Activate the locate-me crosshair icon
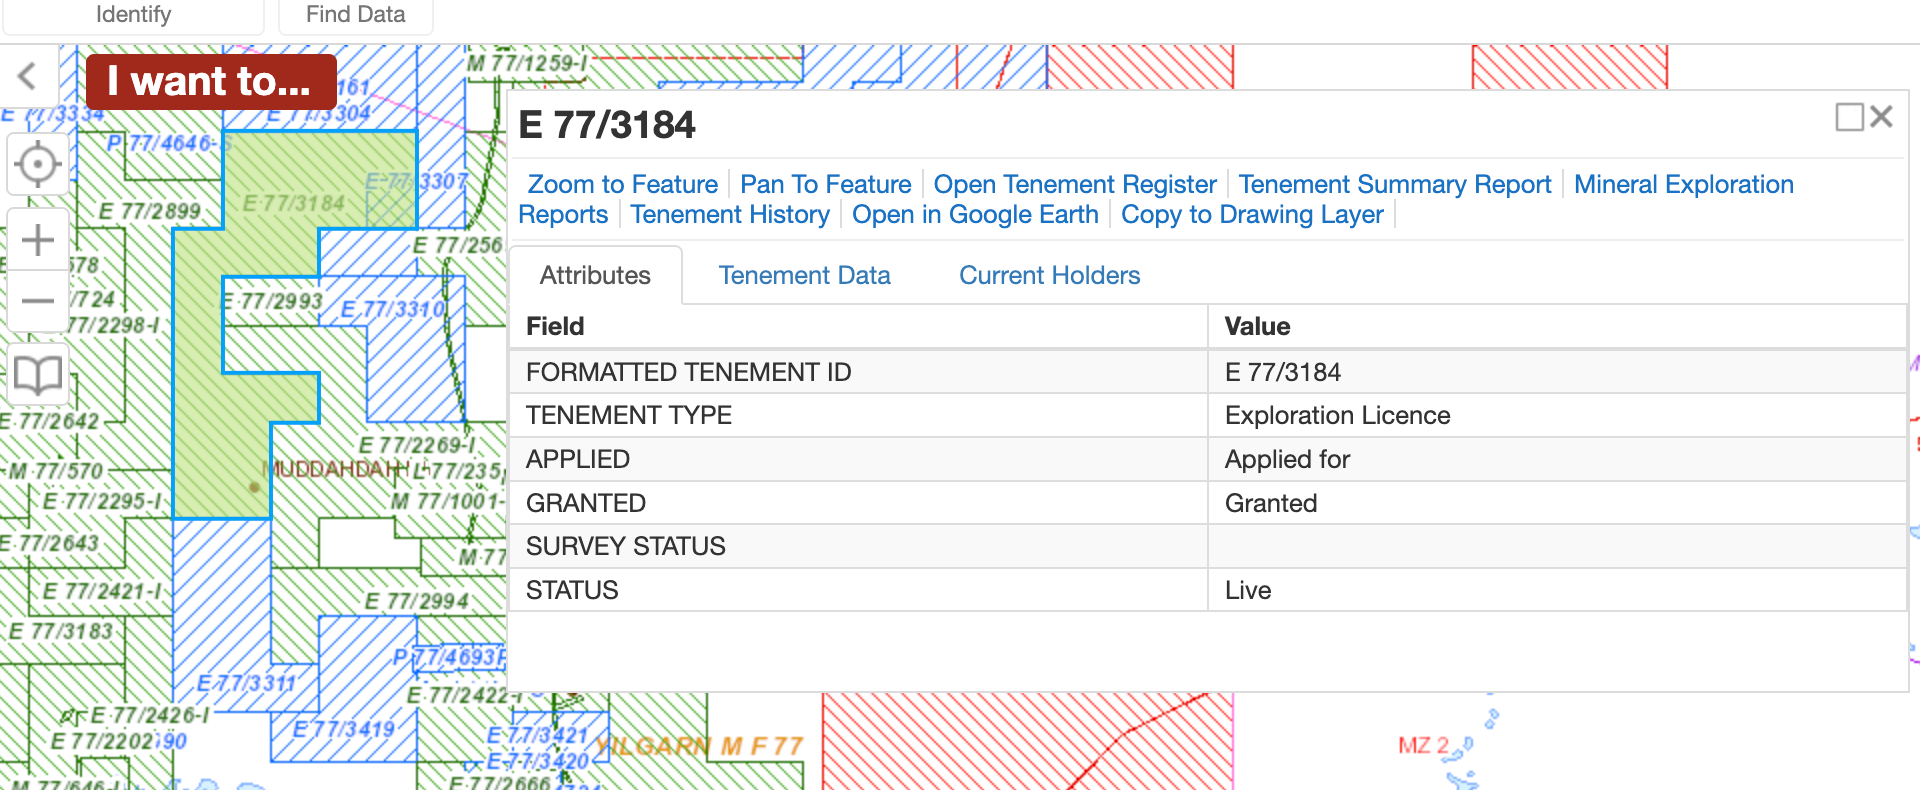Image resolution: width=1920 pixels, height=790 pixels. coord(38,164)
